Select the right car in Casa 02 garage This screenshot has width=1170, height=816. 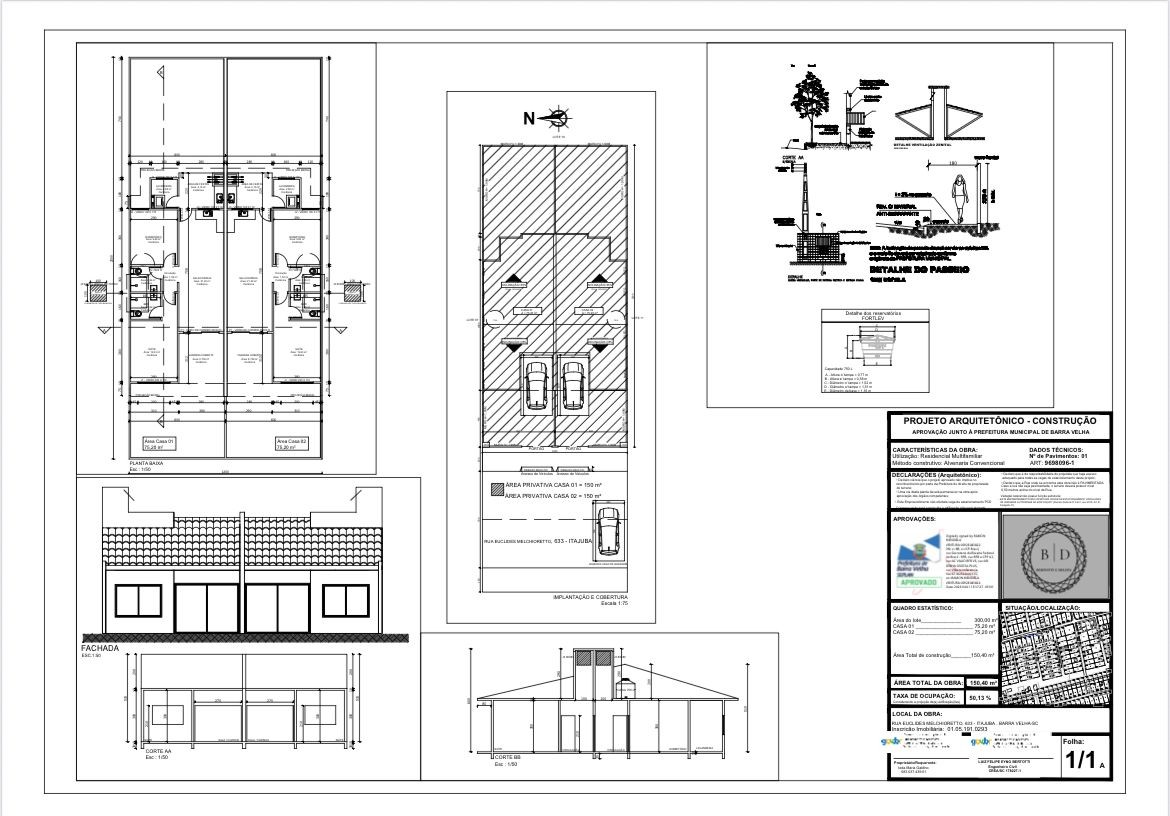(x=573, y=385)
